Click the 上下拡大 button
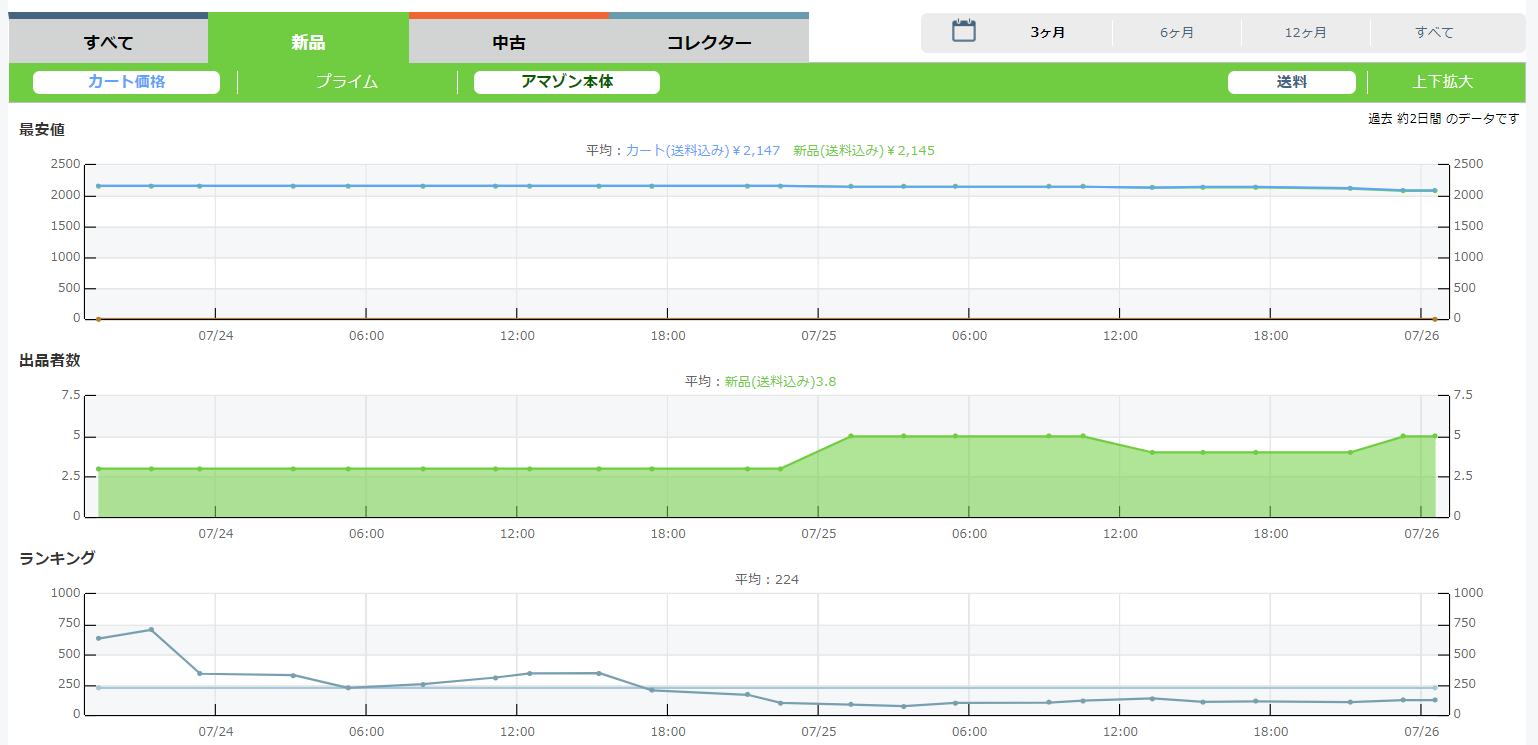Viewport: 1538px width, 745px height. 1442,82
